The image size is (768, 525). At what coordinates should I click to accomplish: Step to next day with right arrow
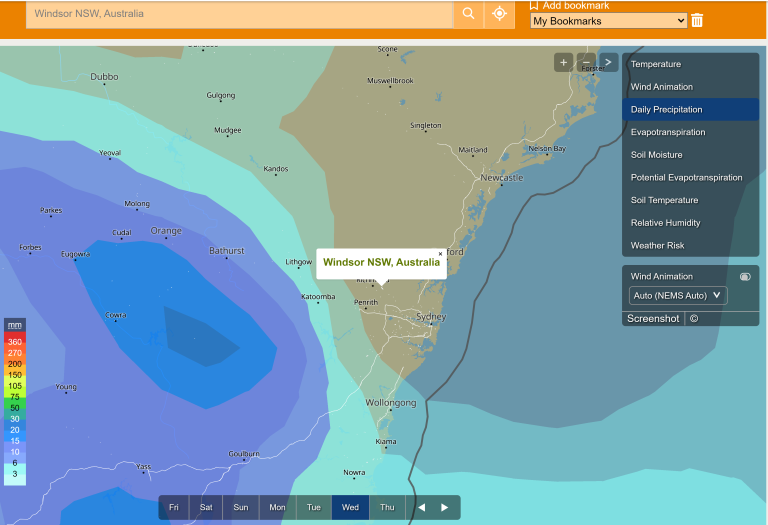point(444,507)
